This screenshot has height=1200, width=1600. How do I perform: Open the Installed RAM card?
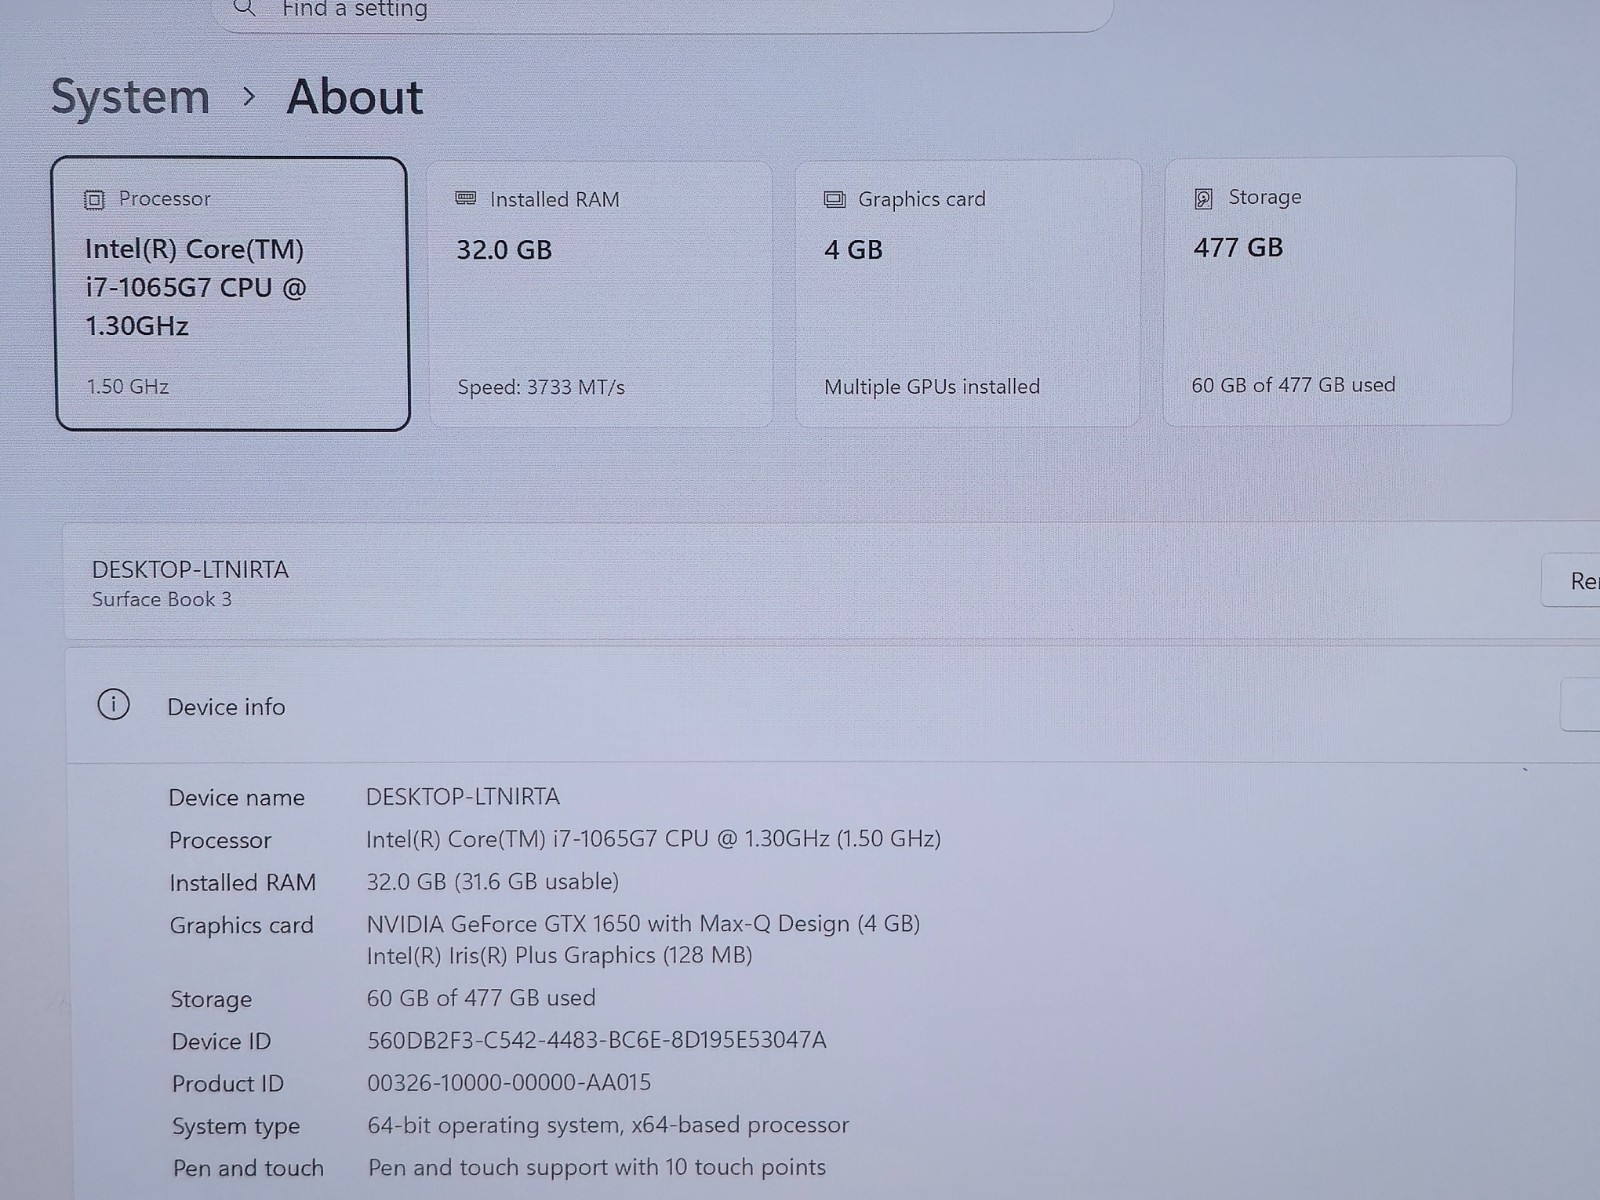coord(600,294)
